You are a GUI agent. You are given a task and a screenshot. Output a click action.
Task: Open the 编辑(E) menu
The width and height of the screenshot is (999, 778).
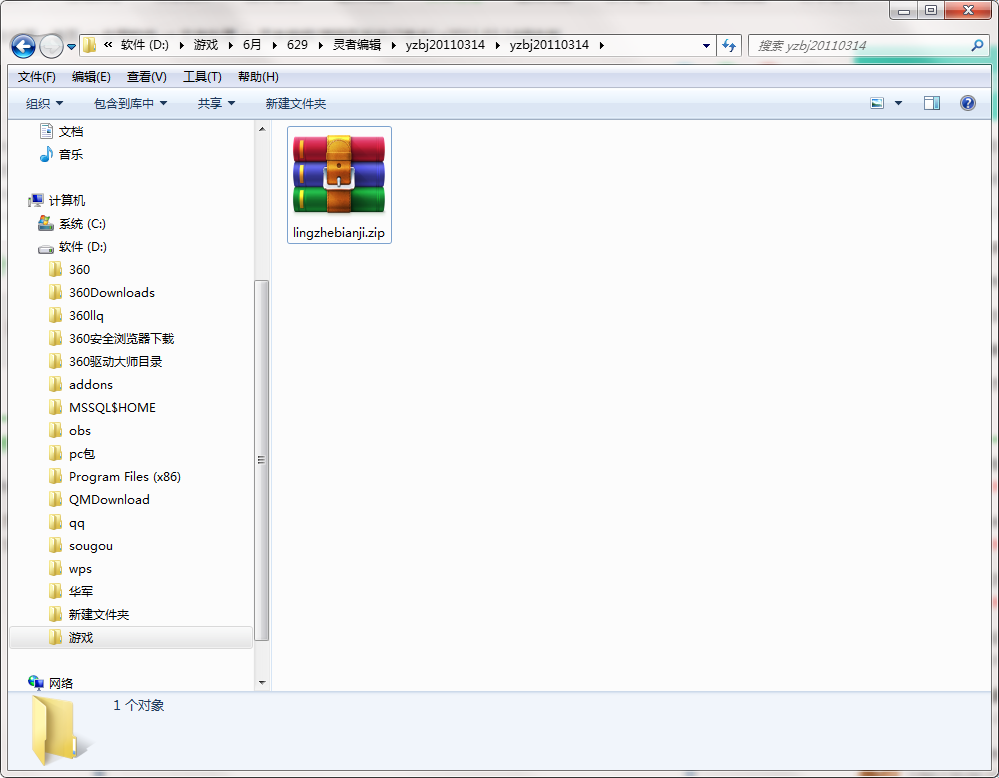click(x=91, y=76)
